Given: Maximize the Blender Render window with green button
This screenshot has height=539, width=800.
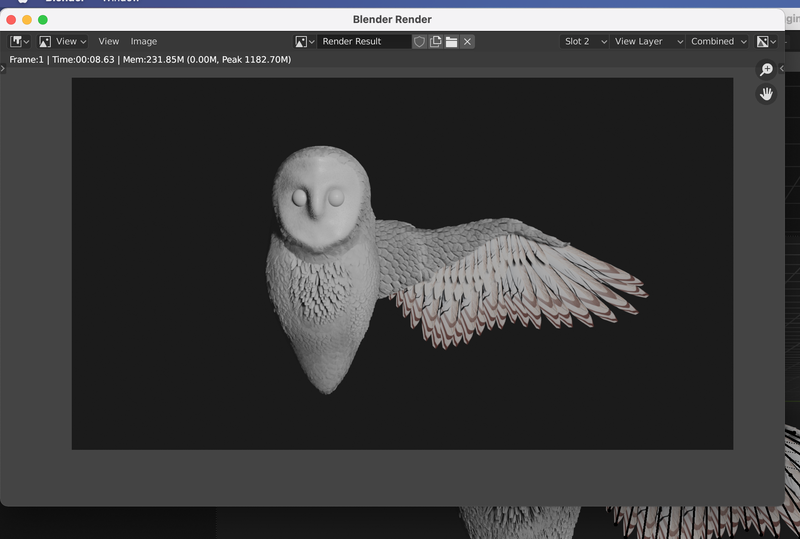Looking at the screenshot, I should pyautogui.click(x=43, y=19).
